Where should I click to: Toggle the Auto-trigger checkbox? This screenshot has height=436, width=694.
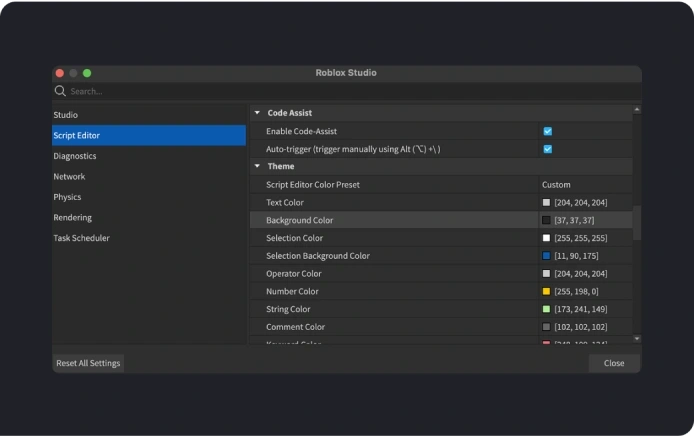(547, 149)
